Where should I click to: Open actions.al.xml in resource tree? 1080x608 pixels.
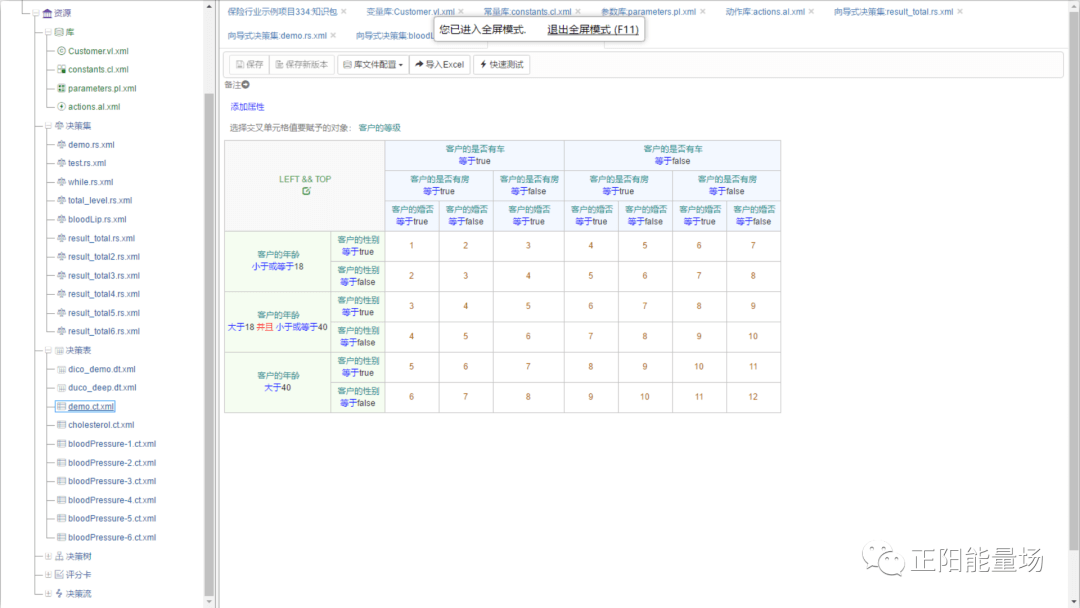pos(94,107)
